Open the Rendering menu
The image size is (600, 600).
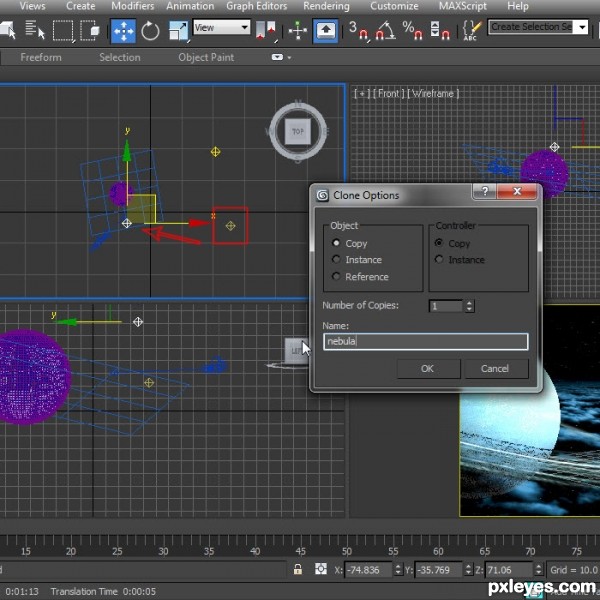pos(326,6)
